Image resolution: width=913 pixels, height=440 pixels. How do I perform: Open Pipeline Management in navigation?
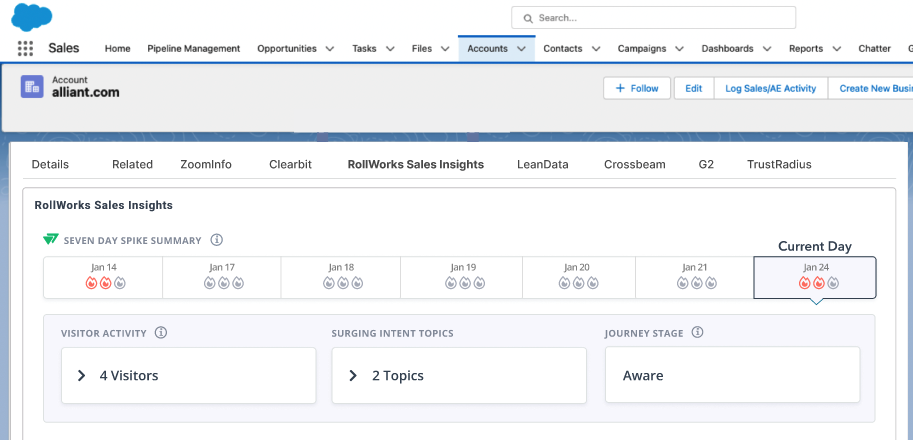coord(194,49)
